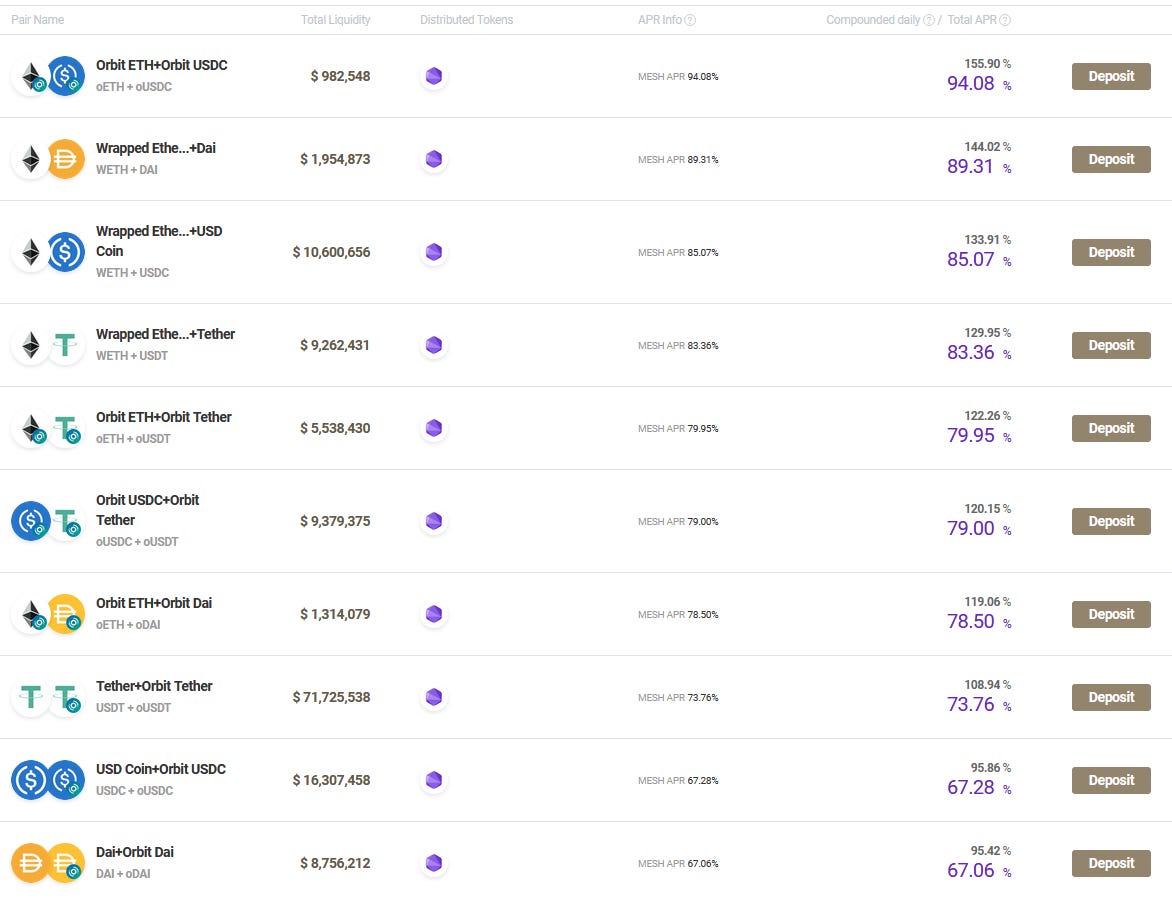Image resolution: width=1172 pixels, height=899 pixels.
Task: Click MESH token icon in WETH + USDC row
Action: [x=434, y=252]
